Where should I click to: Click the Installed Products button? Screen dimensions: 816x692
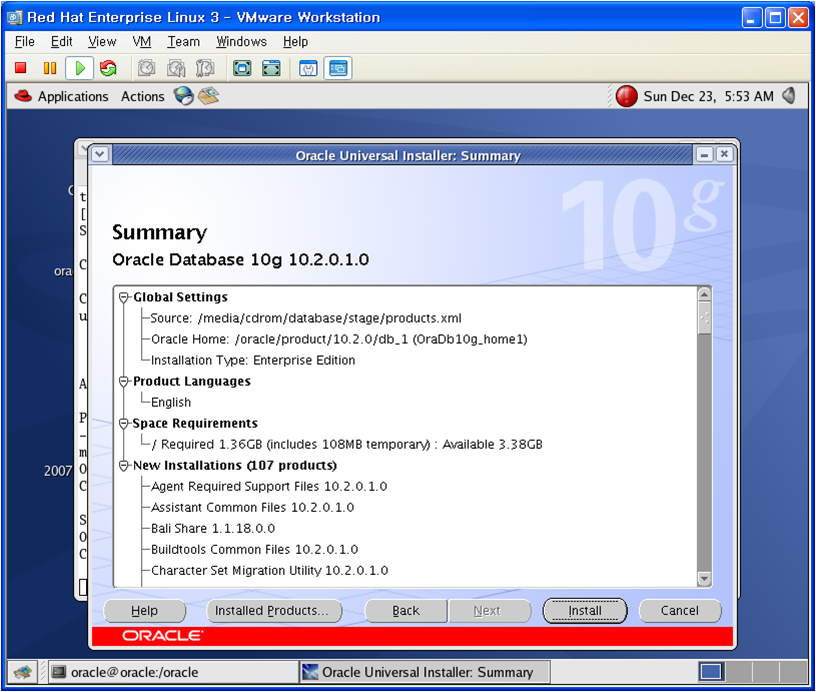click(x=274, y=611)
